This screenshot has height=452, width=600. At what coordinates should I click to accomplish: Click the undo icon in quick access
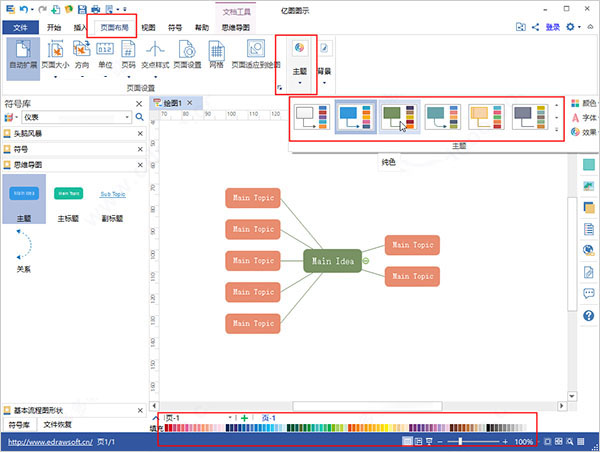pyautogui.click(x=24, y=9)
